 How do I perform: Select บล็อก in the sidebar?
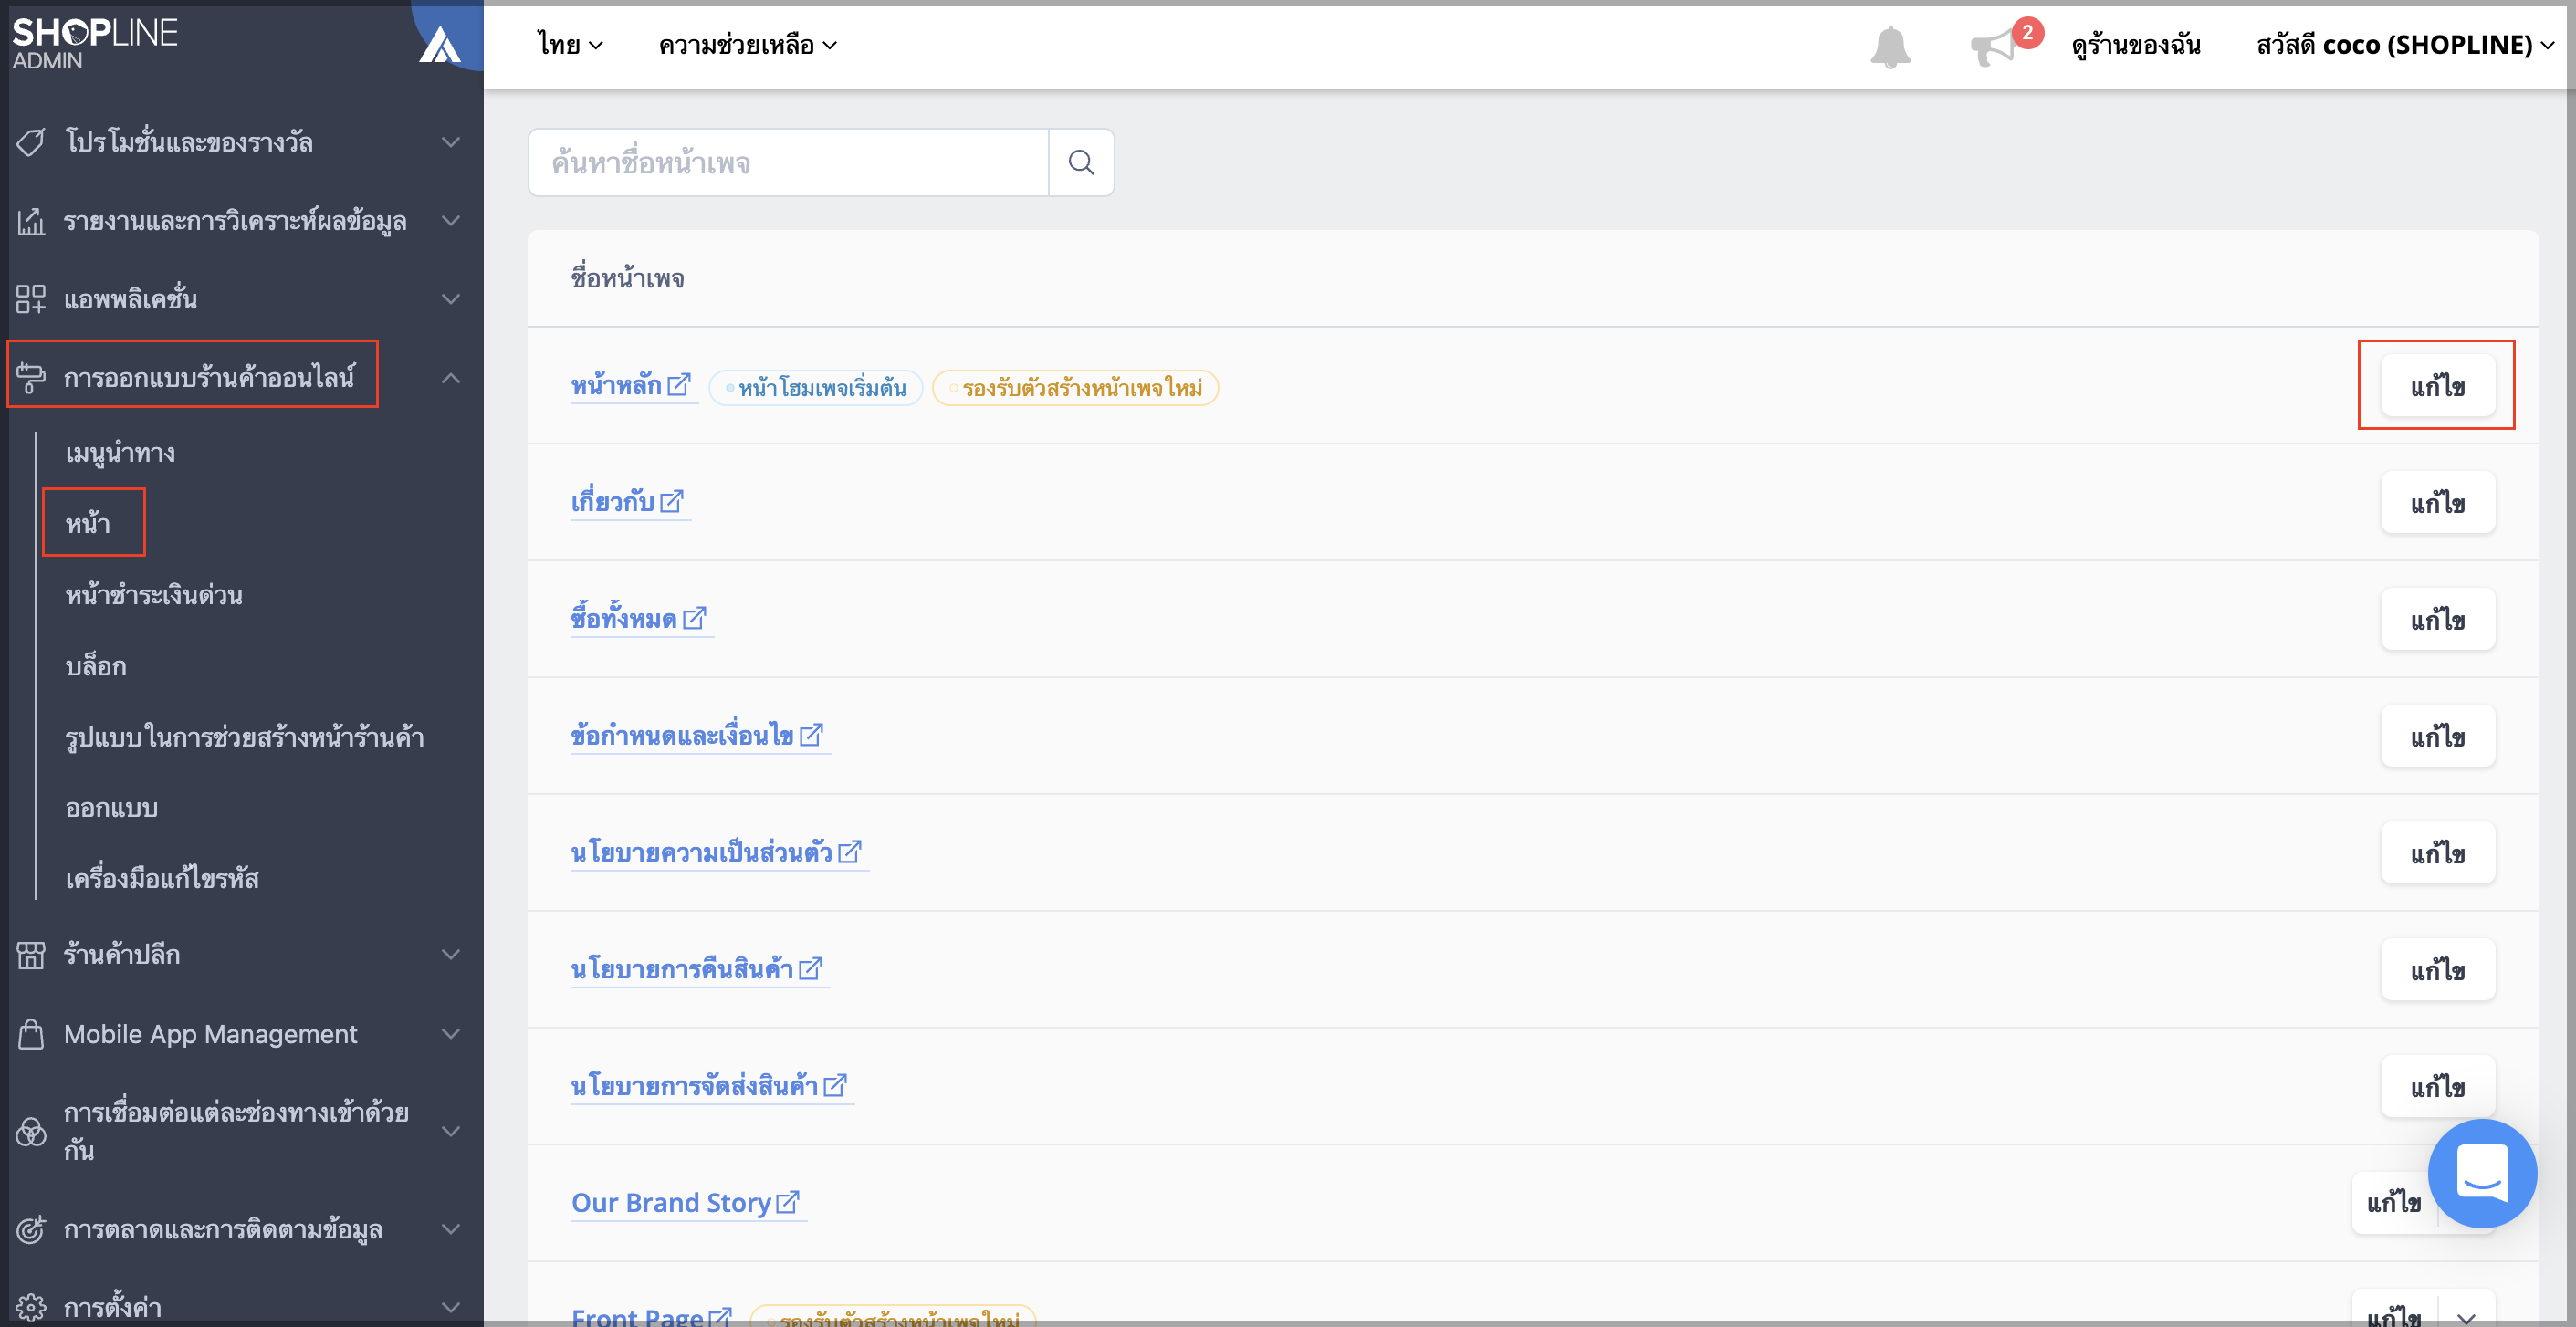(x=96, y=666)
